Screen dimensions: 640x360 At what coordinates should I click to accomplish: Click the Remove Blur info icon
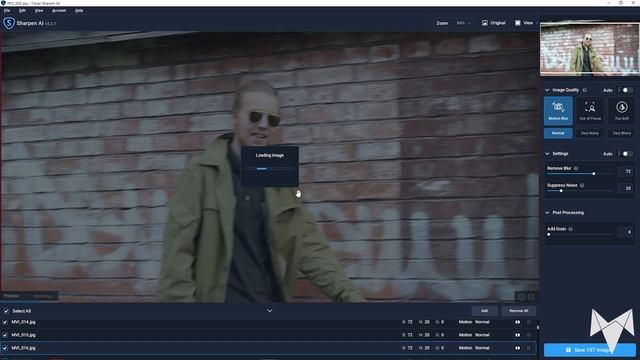tap(576, 168)
